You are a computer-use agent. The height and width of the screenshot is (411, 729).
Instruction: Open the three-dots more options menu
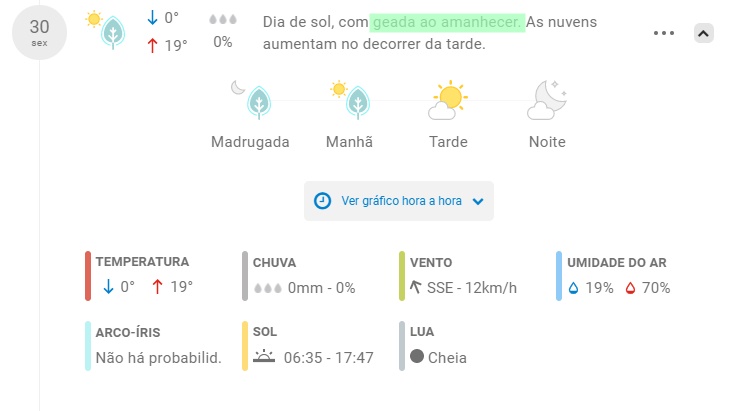click(x=663, y=33)
